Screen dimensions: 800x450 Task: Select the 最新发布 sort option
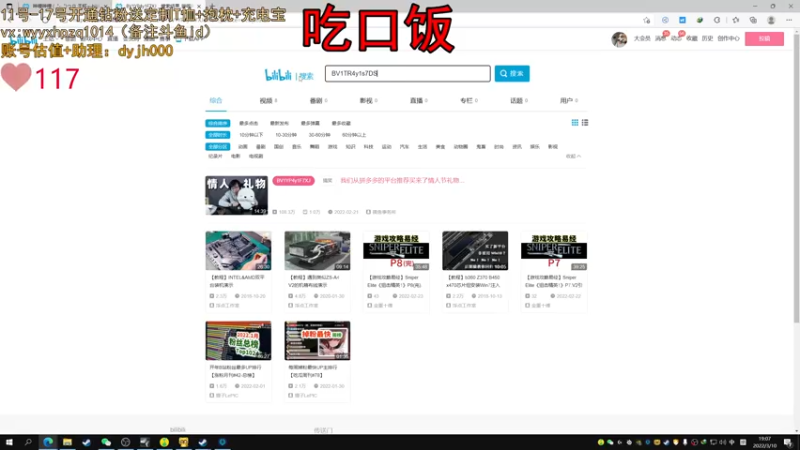(279, 123)
